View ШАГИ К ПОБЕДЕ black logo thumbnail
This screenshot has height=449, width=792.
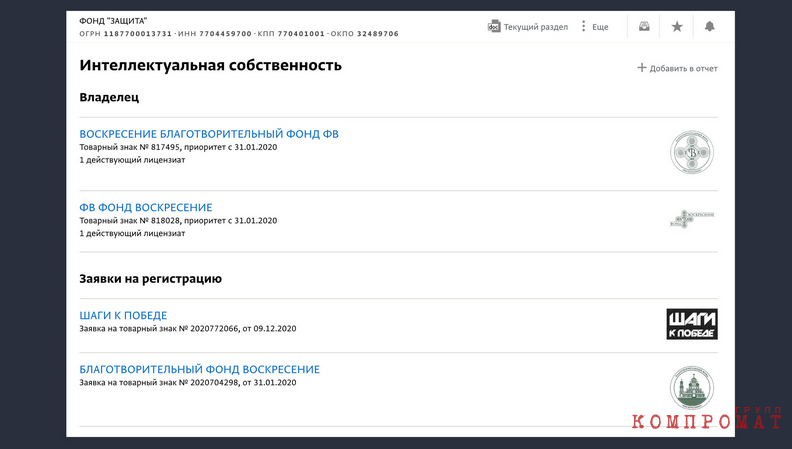pyautogui.click(x=692, y=324)
